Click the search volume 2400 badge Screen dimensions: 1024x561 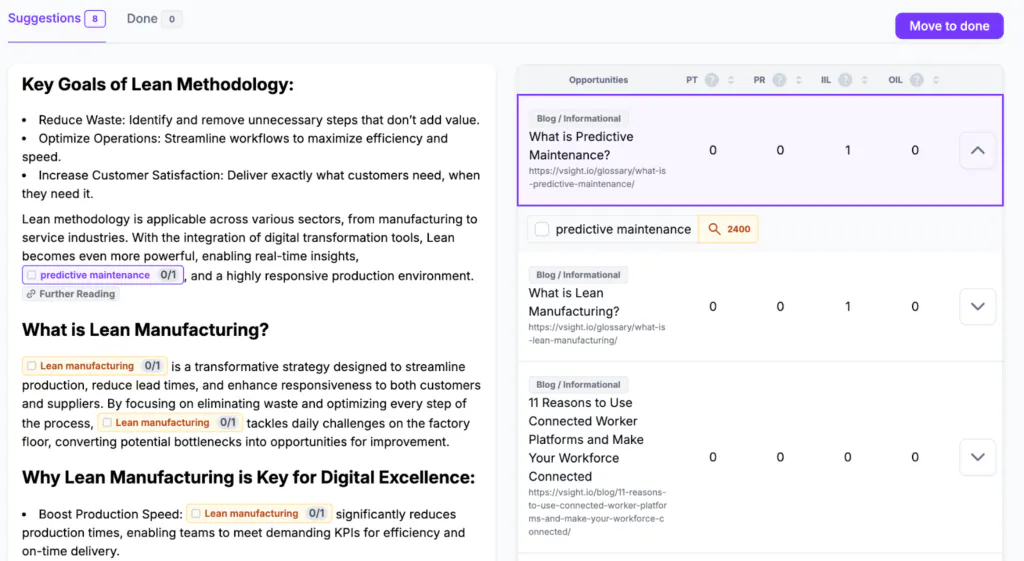728,229
